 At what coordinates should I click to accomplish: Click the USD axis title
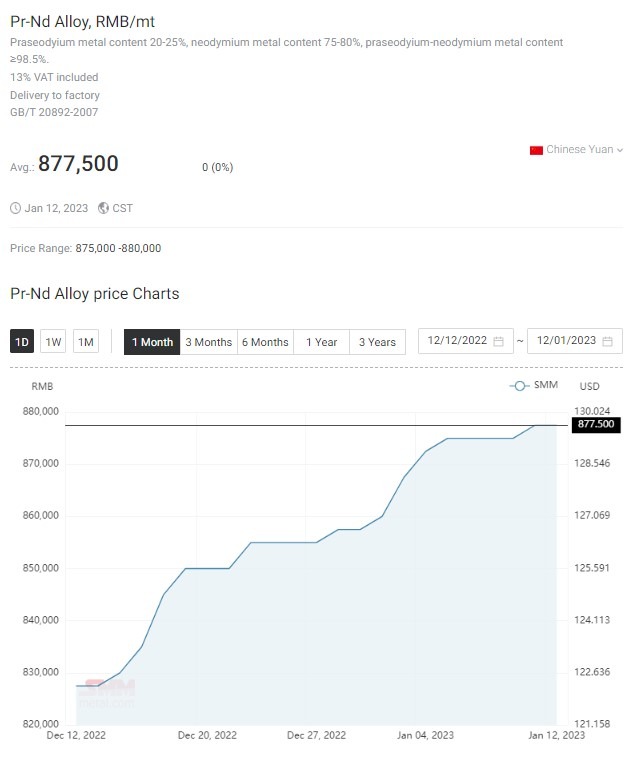click(590, 387)
